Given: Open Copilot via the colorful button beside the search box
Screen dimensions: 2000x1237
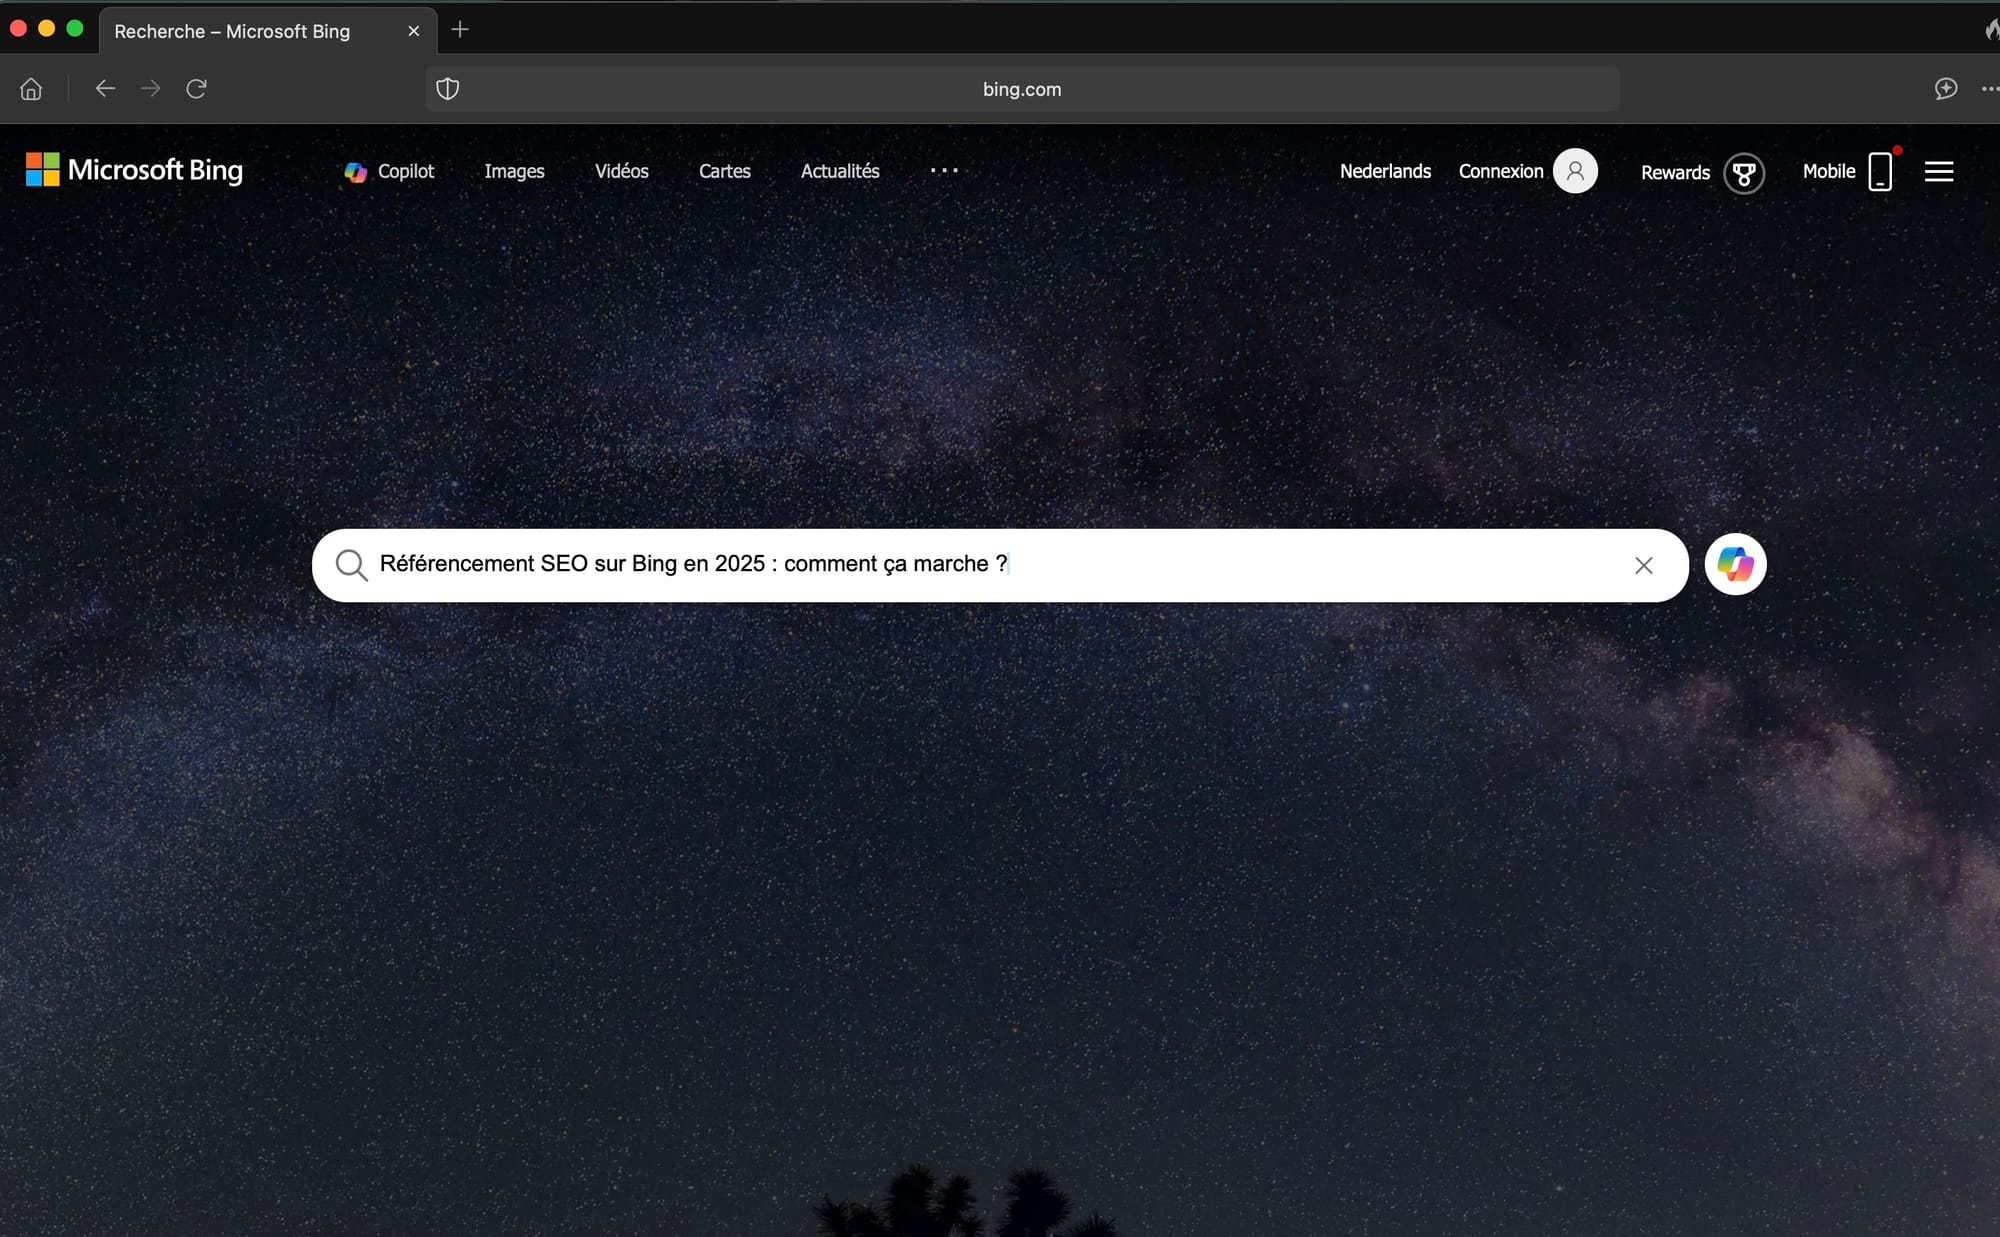Looking at the screenshot, I should (1735, 565).
